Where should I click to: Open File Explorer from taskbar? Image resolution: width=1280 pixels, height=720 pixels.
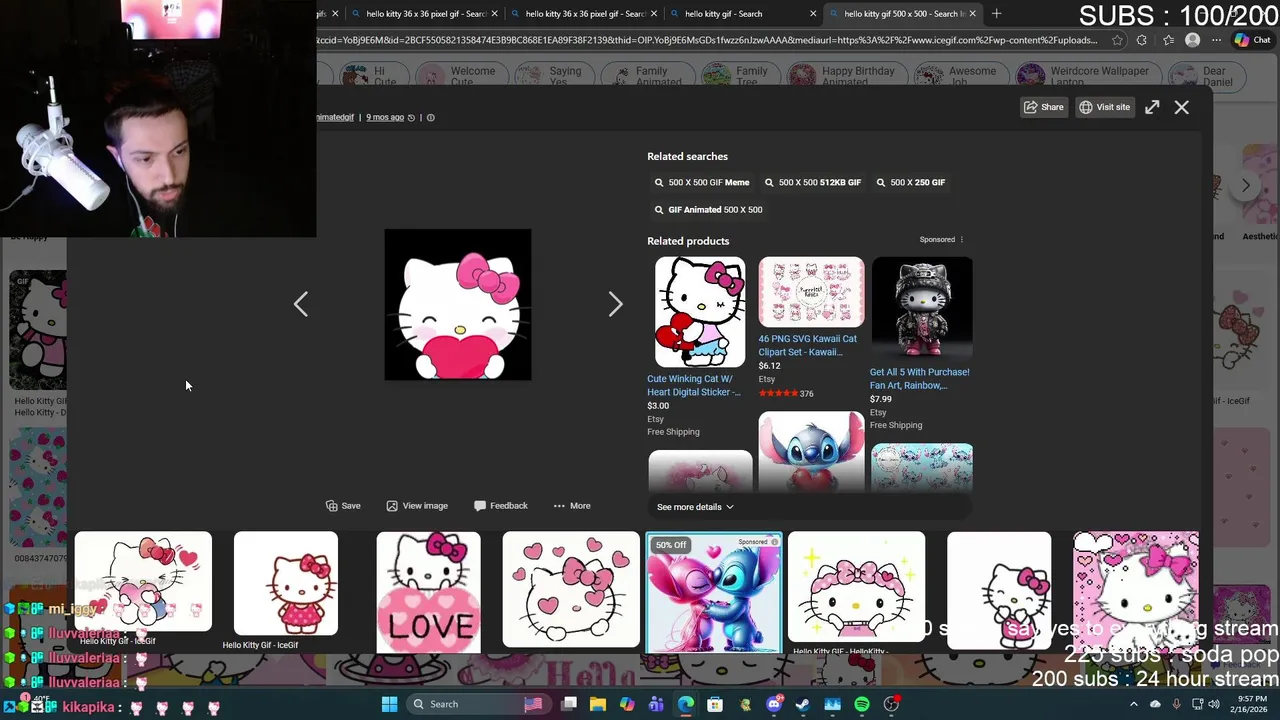[x=598, y=704]
